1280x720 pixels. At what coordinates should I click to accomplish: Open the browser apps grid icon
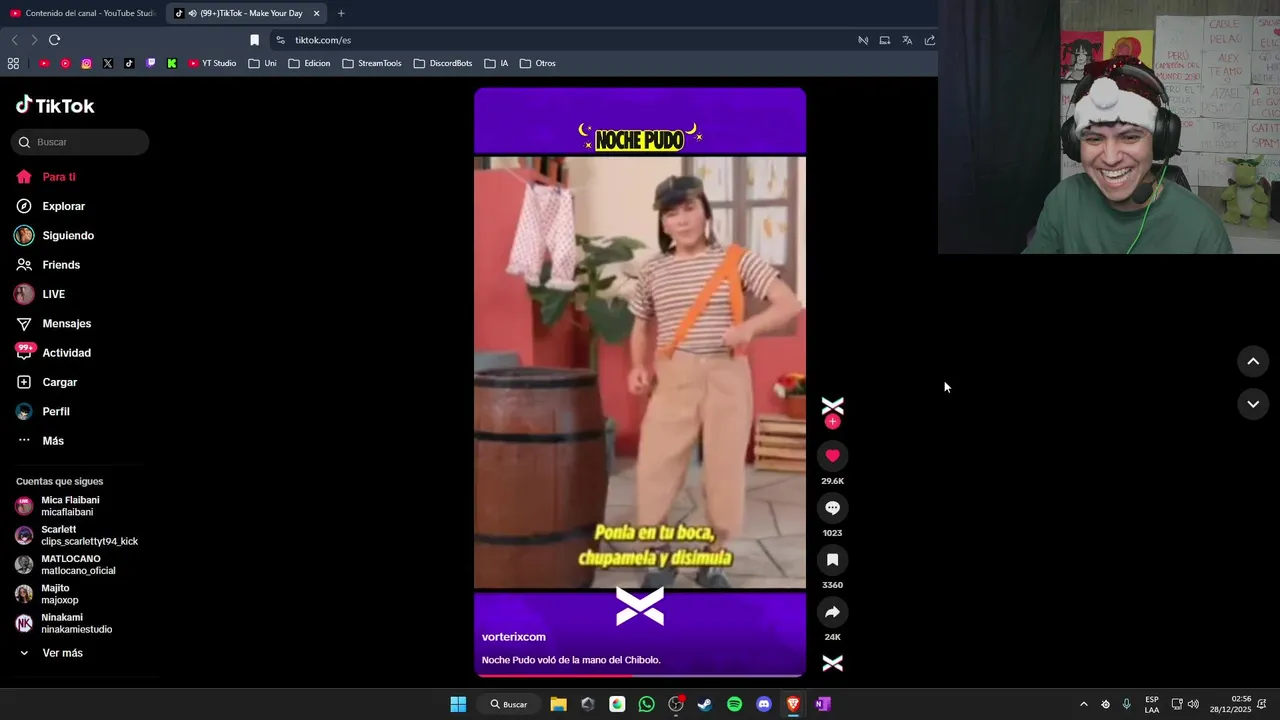point(13,63)
